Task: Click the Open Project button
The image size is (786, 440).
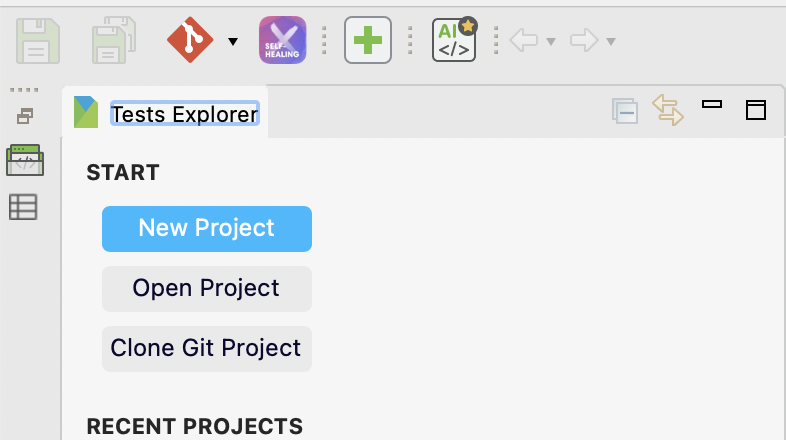Action: [x=207, y=288]
